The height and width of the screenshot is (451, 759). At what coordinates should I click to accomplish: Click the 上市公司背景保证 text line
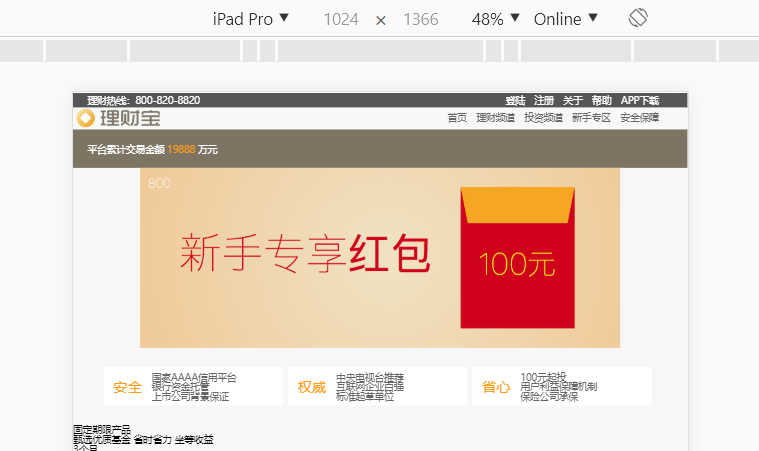tap(190, 397)
